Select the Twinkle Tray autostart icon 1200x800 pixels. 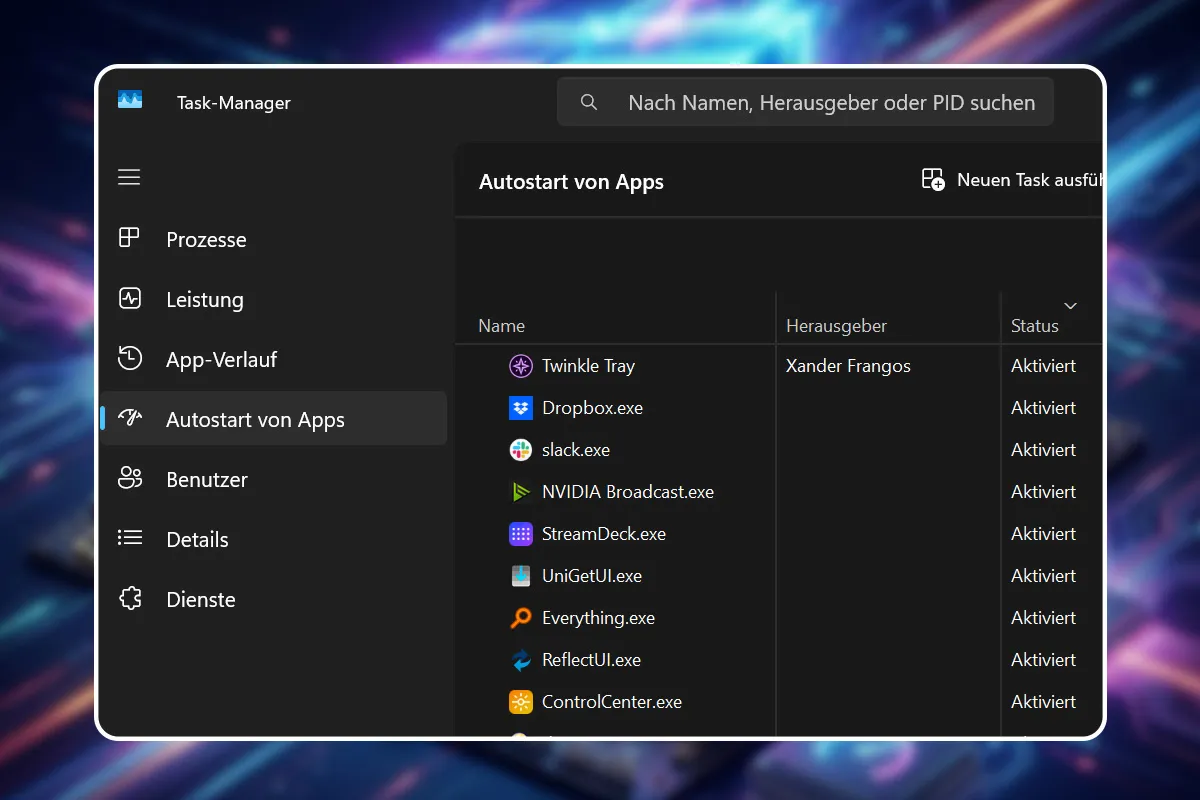click(x=520, y=366)
